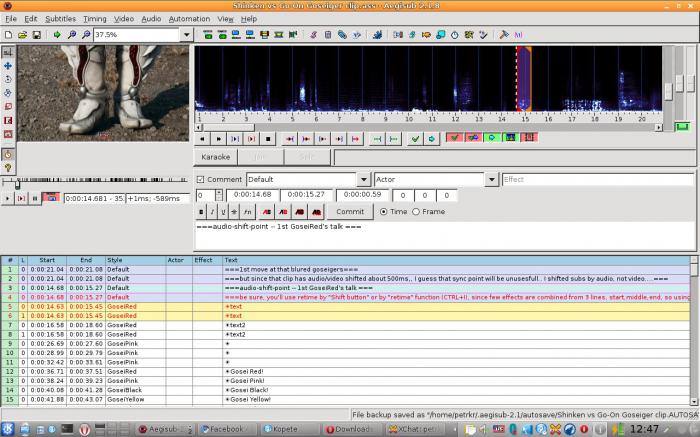Image resolution: width=700 pixels, height=437 pixels.
Task: Click the primary color AB button
Action: pos(267,212)
